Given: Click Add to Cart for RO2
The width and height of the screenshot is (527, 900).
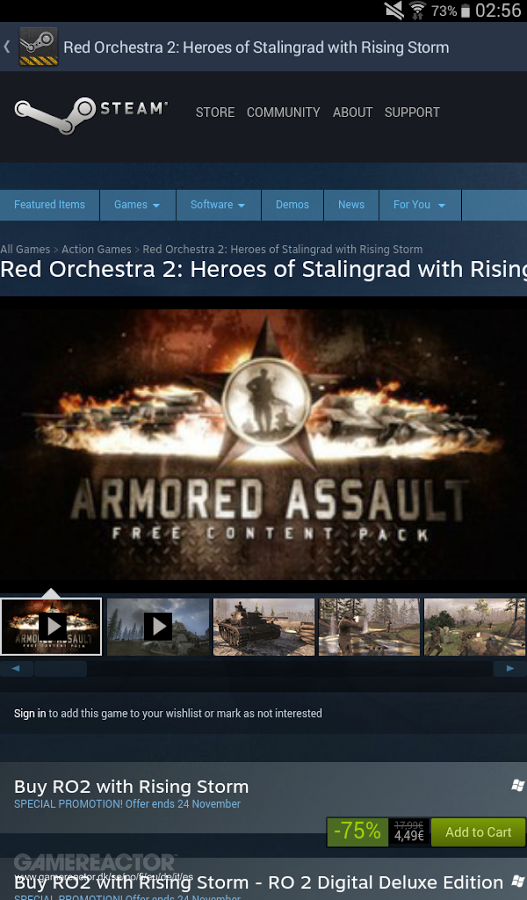Looking at the screenshot, I should 478,832.
